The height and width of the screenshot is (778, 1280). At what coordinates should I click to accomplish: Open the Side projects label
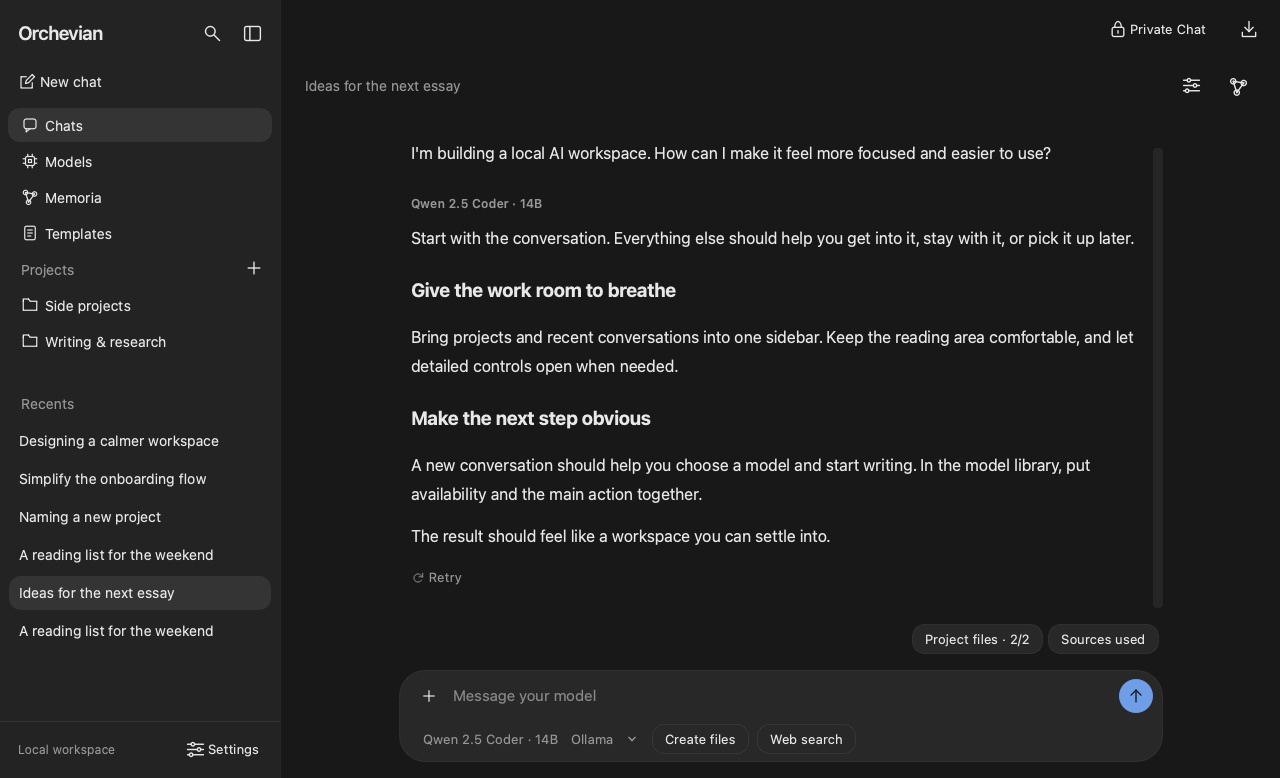tap(88, 305)
